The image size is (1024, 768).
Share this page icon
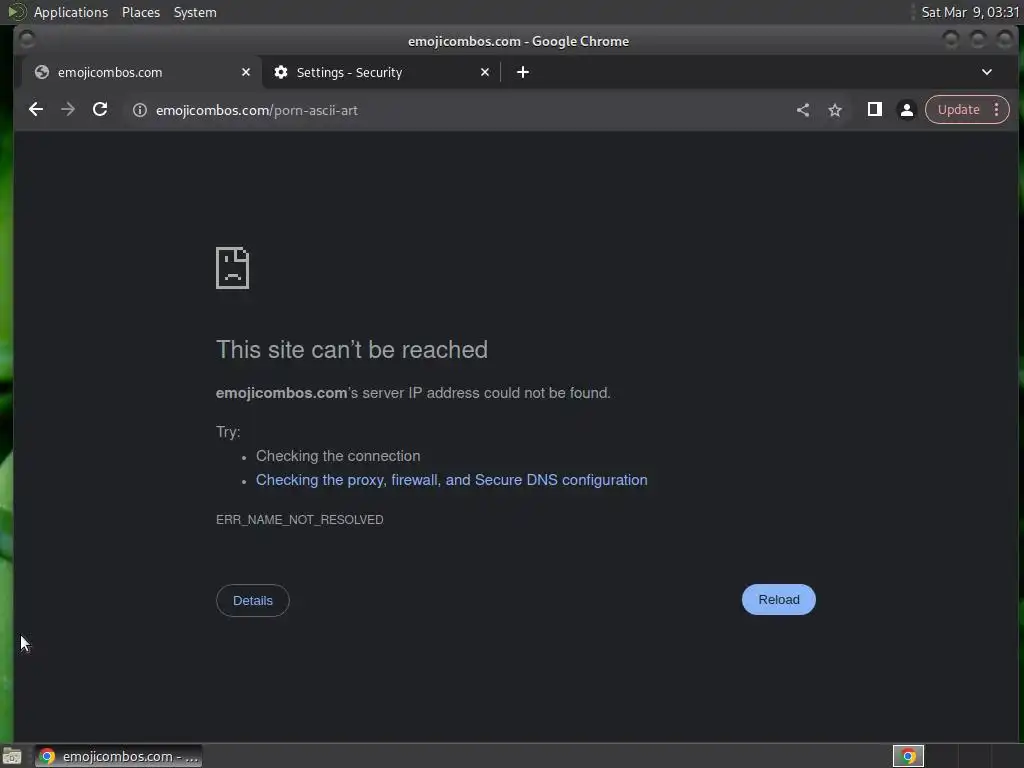click(803, 110)
